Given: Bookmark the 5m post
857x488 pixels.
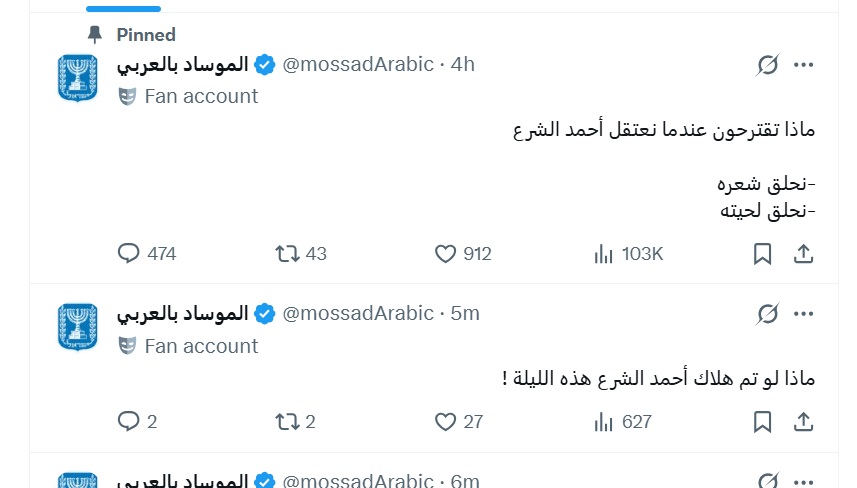Looking at the screenshot, I should 762,421.
